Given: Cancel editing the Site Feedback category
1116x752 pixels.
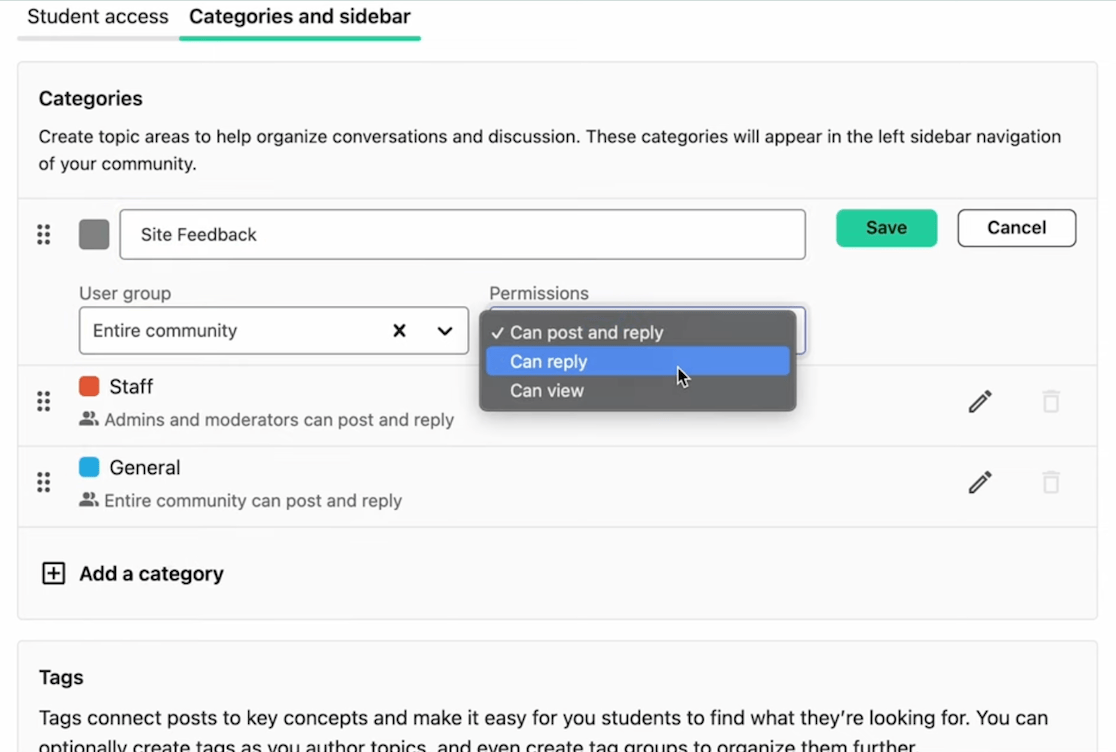Looking at the screenshot, I should pos(1016,228).
